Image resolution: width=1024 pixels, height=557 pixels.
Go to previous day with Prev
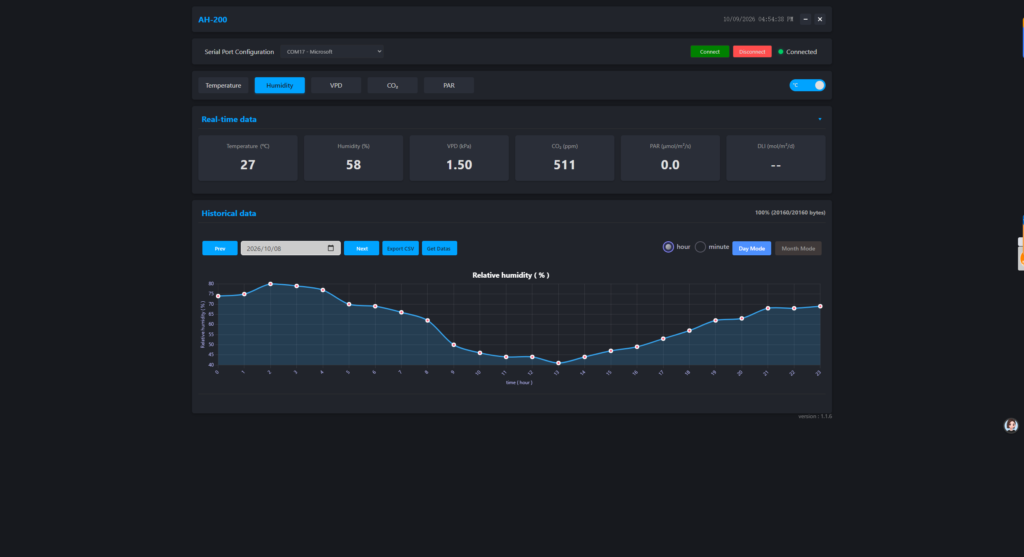(x=220, y=248)
